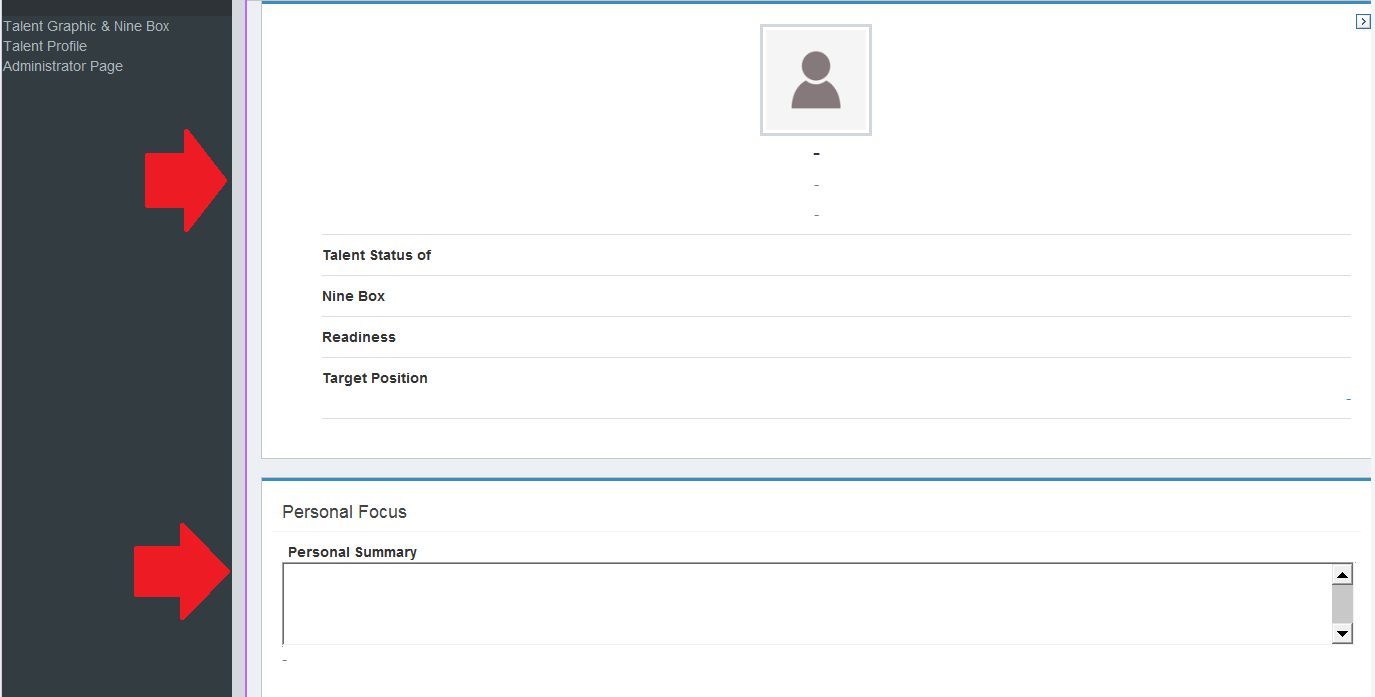Click the Talent Status of field row
The image size is (1375, 697).
click(376, 255)
